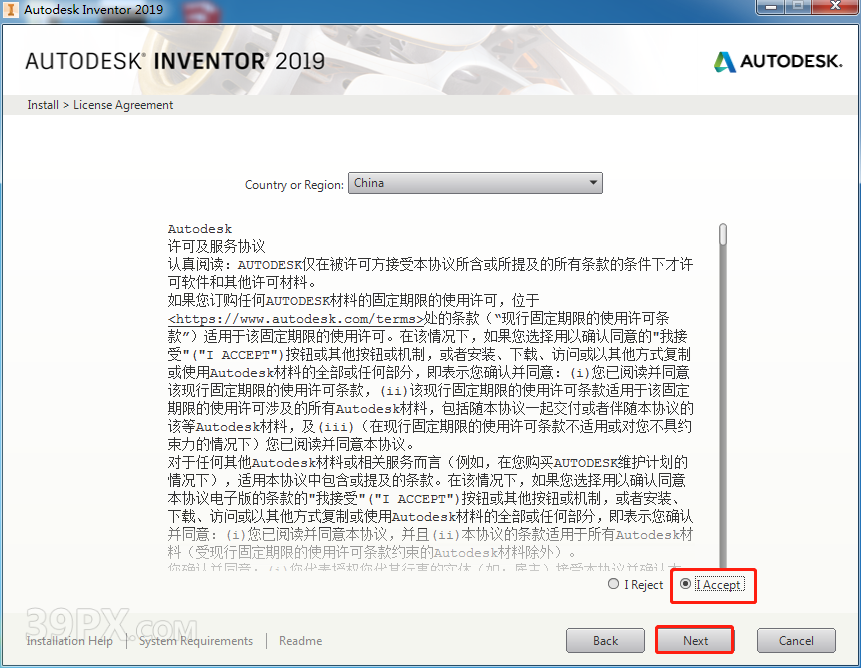Close the Autodesk Inventor 2019 installer window
Image resolution: width=861 pixels, height=668 pixels.
point(835,7)
